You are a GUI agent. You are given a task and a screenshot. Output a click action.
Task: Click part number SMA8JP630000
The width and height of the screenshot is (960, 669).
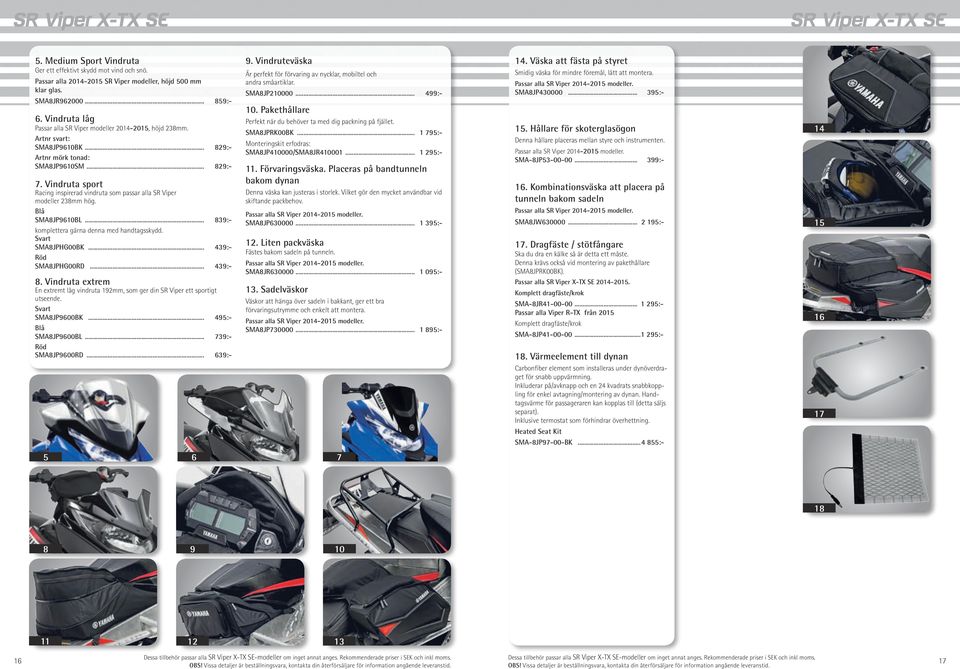click(x=269, y=223)
